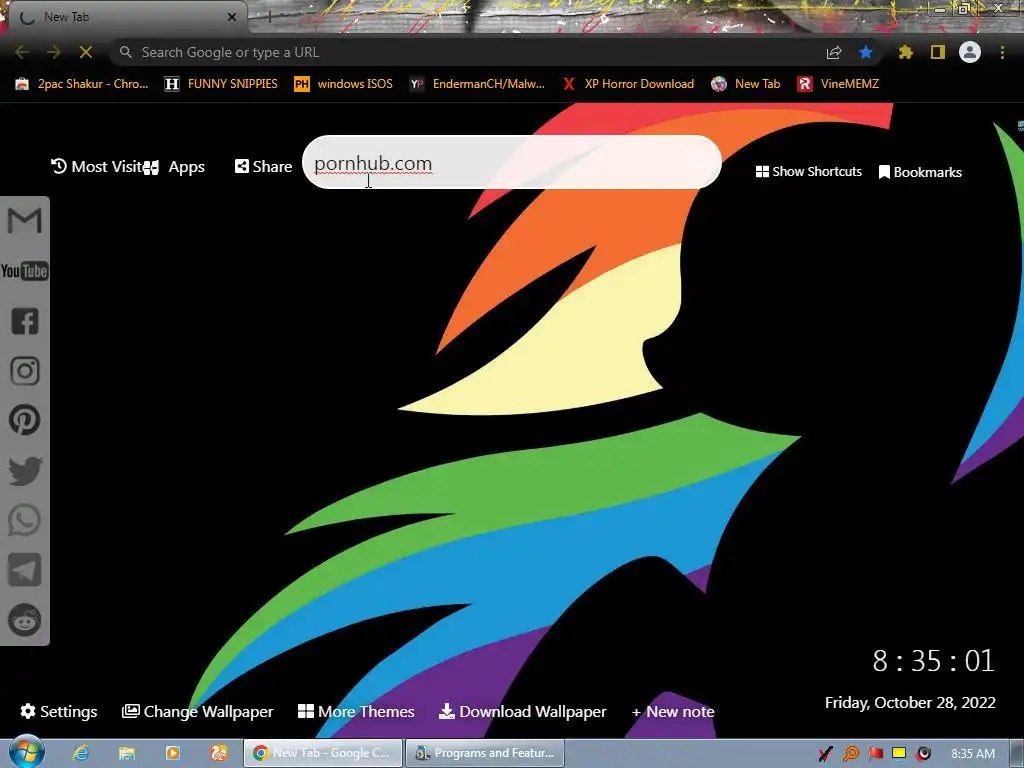Open the taskbar clock showing 8:35 AM
This screenshot has width=1024, height=768.
[972, 754]
